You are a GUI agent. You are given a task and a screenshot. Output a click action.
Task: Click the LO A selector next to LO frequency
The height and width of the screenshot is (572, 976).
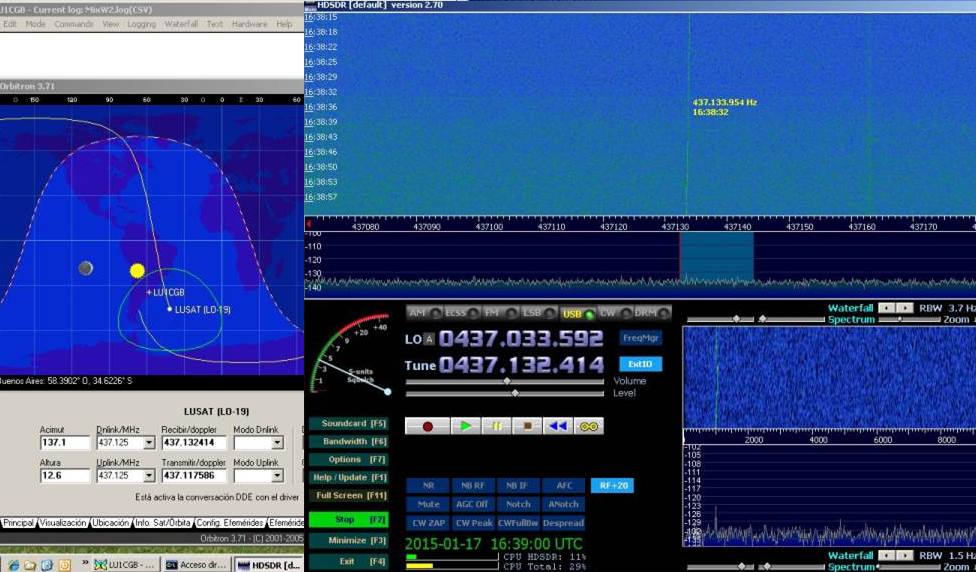tap(429, 339)
